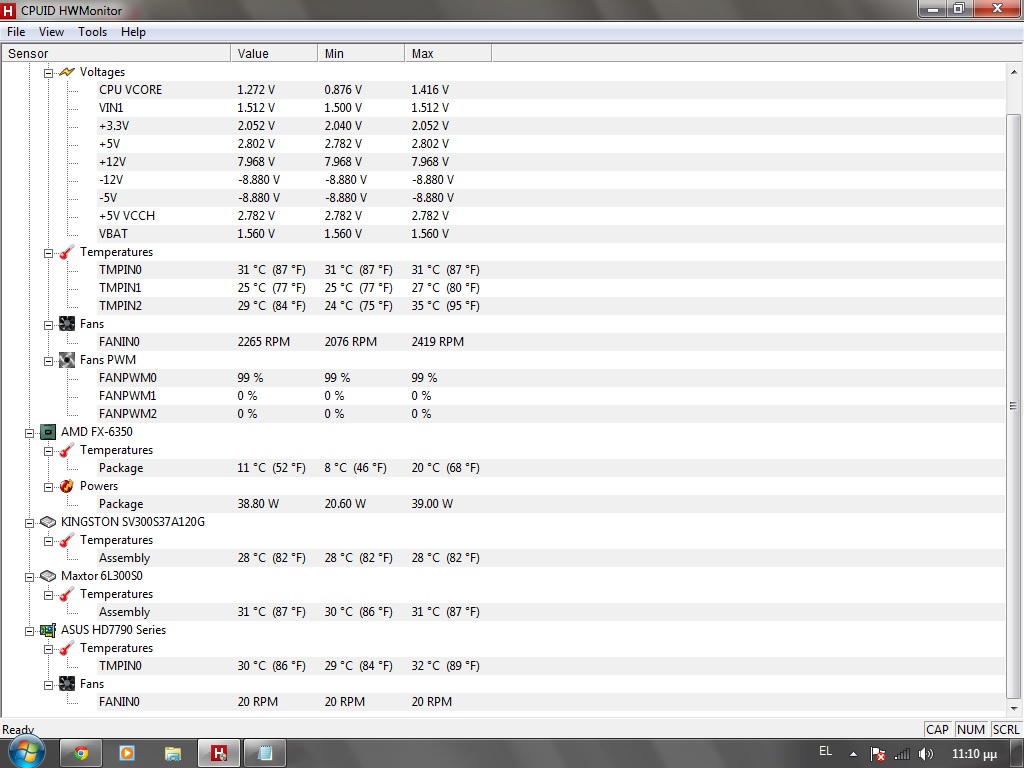Screen dimensions: 1024x768
Task: Collapse the KINGSTON SV300S37A120G node
Action: [29, 522]
